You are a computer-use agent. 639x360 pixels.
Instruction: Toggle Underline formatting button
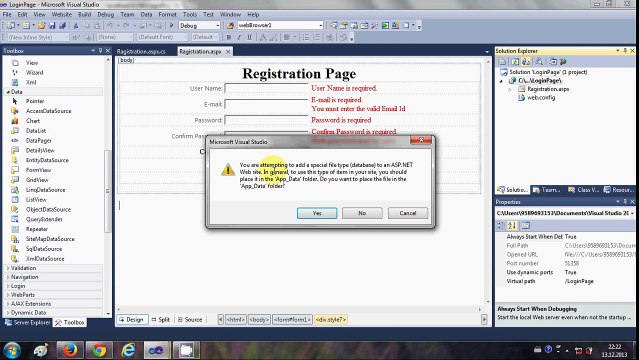click(249, 37)
